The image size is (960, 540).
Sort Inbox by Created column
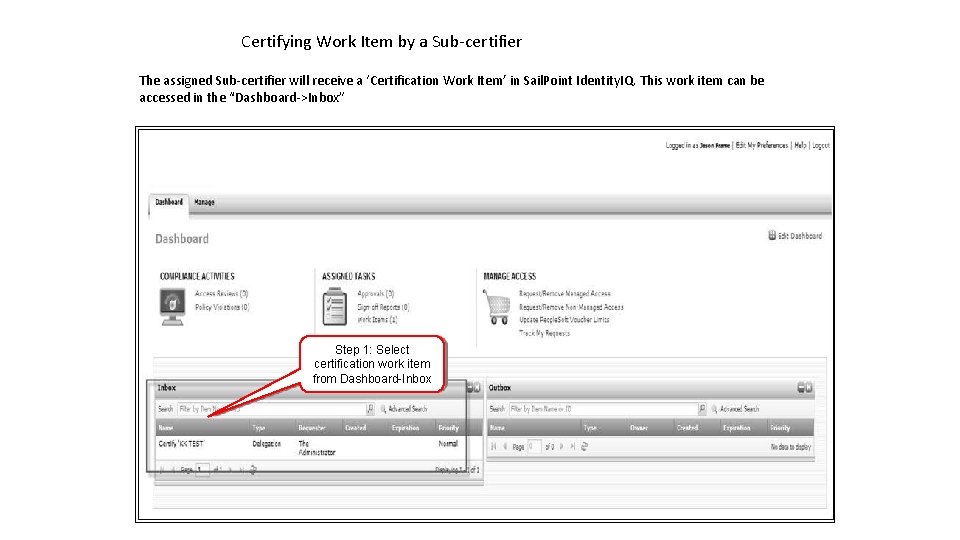coord(356,428)
